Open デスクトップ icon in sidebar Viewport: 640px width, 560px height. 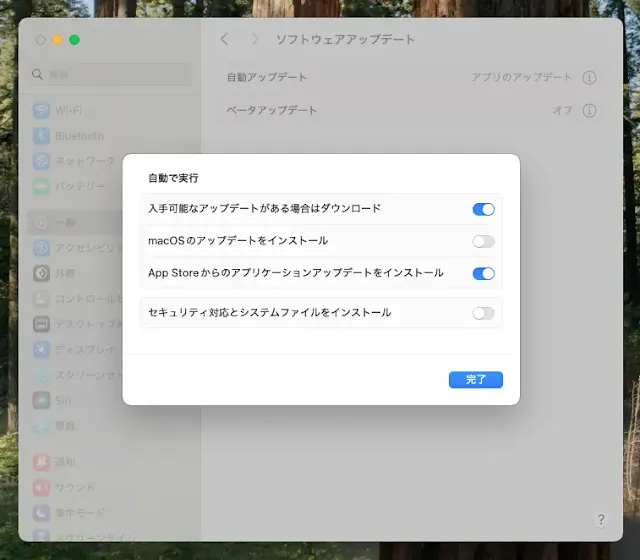[41, 324]
